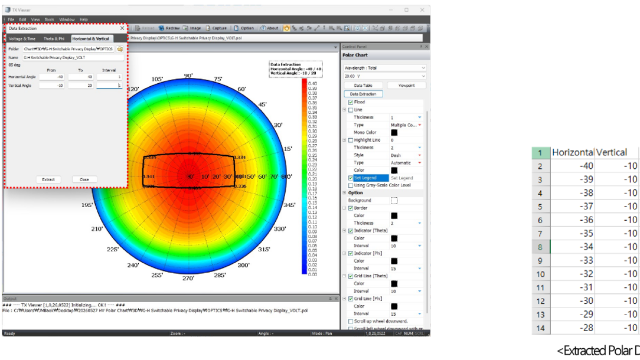640x360 pixels.
Task: Click the Folder path field
Action: (x=69, y=49)
